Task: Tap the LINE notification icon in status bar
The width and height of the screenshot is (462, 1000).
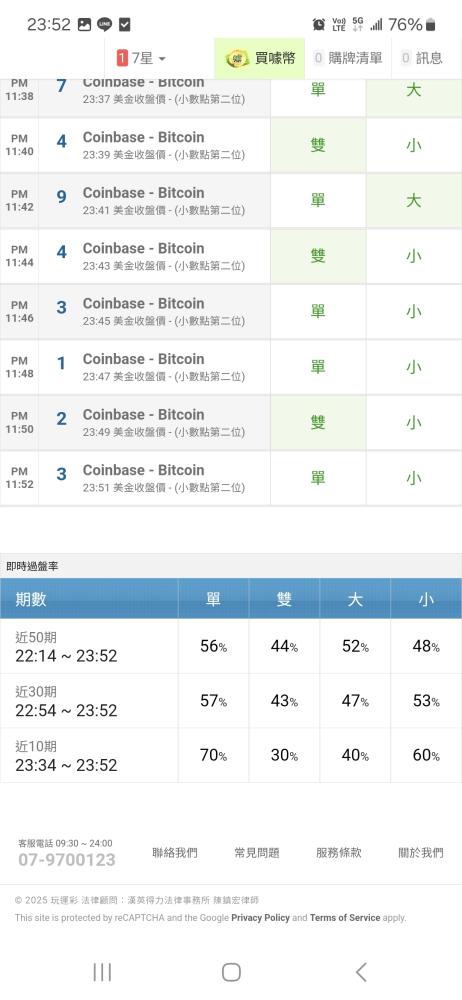Action: (x=104, y=25)
